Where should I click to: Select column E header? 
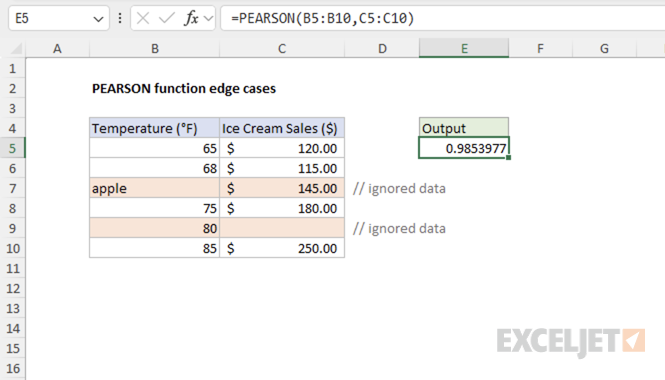coord(464,48)
